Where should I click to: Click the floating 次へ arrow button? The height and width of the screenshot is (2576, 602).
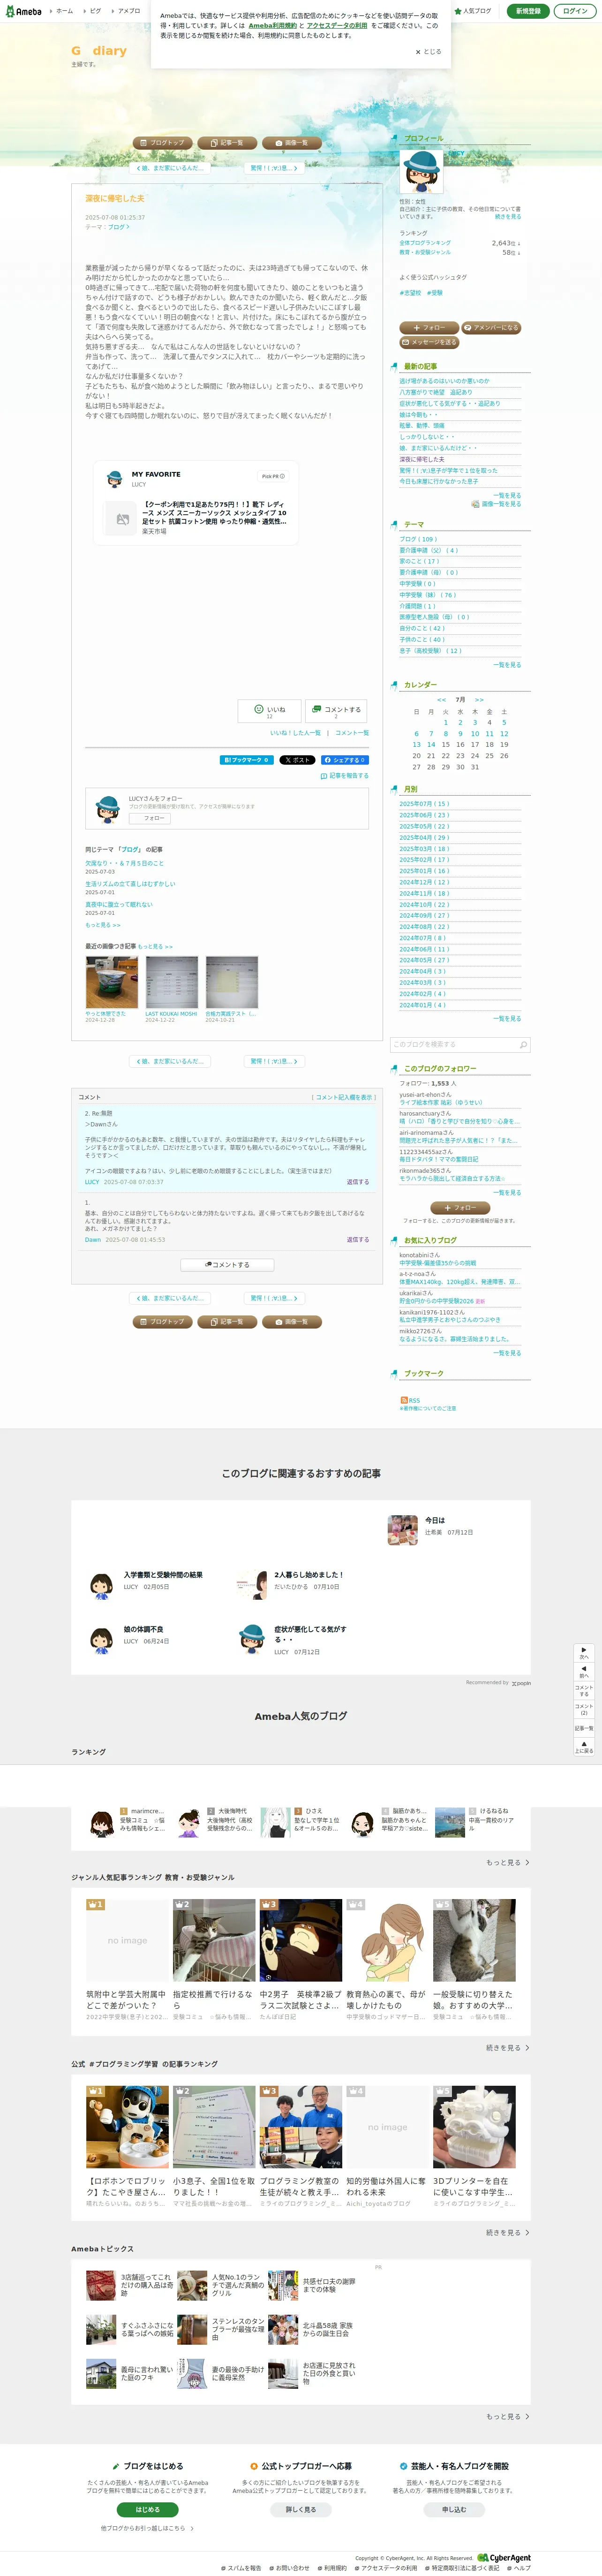(x=585, y=1654)
